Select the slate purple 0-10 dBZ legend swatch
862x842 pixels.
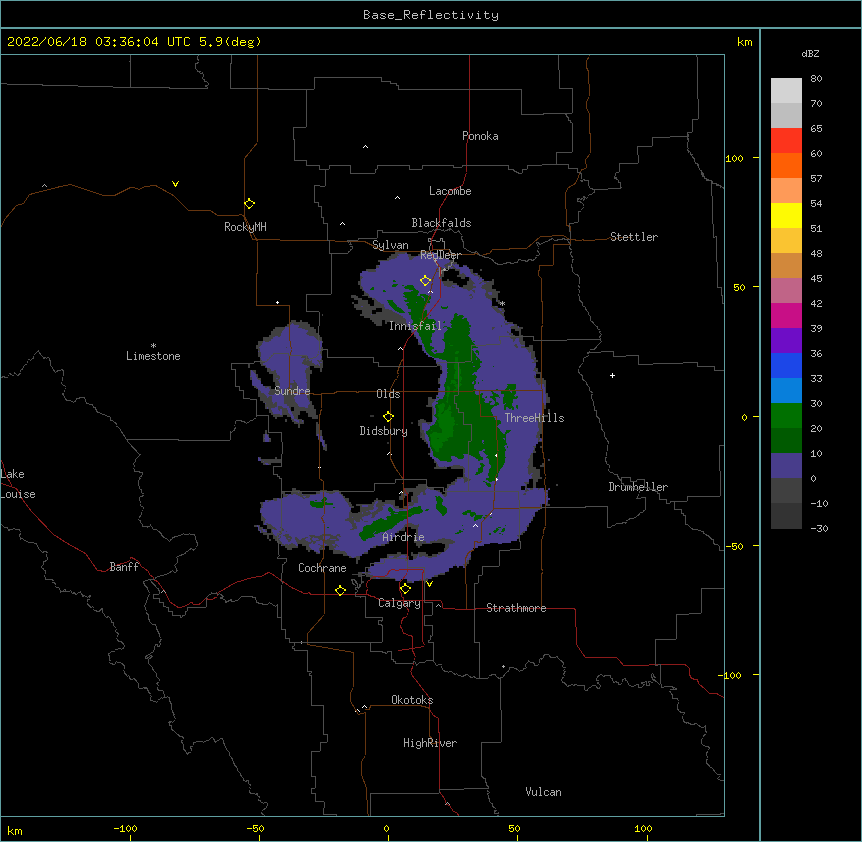pyautogui.click(x=786, y=466)
